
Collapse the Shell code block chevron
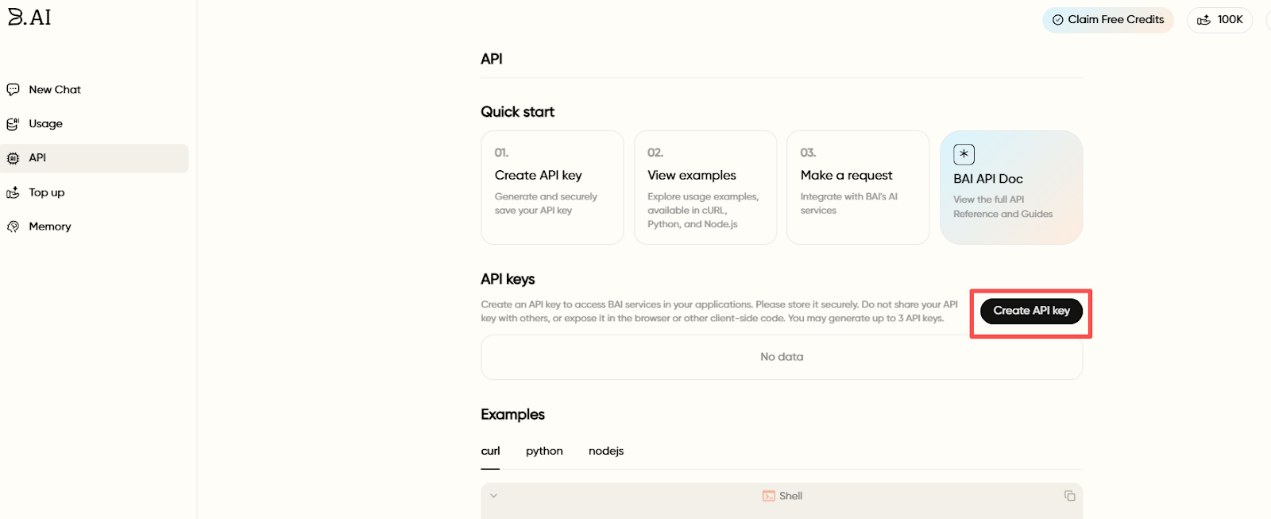click(493, 496)
